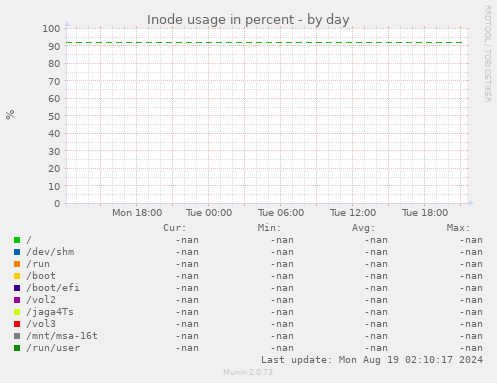Click the 90 value on the Y axis
The height and width of the screenshot is (383, 497).
54,46
